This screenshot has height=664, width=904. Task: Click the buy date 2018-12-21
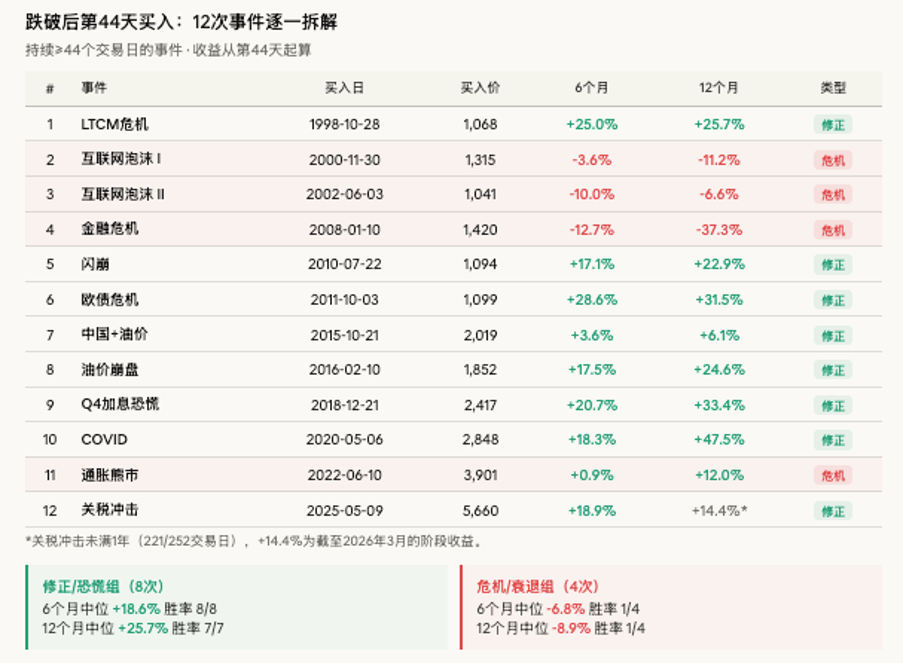[345, 405]
